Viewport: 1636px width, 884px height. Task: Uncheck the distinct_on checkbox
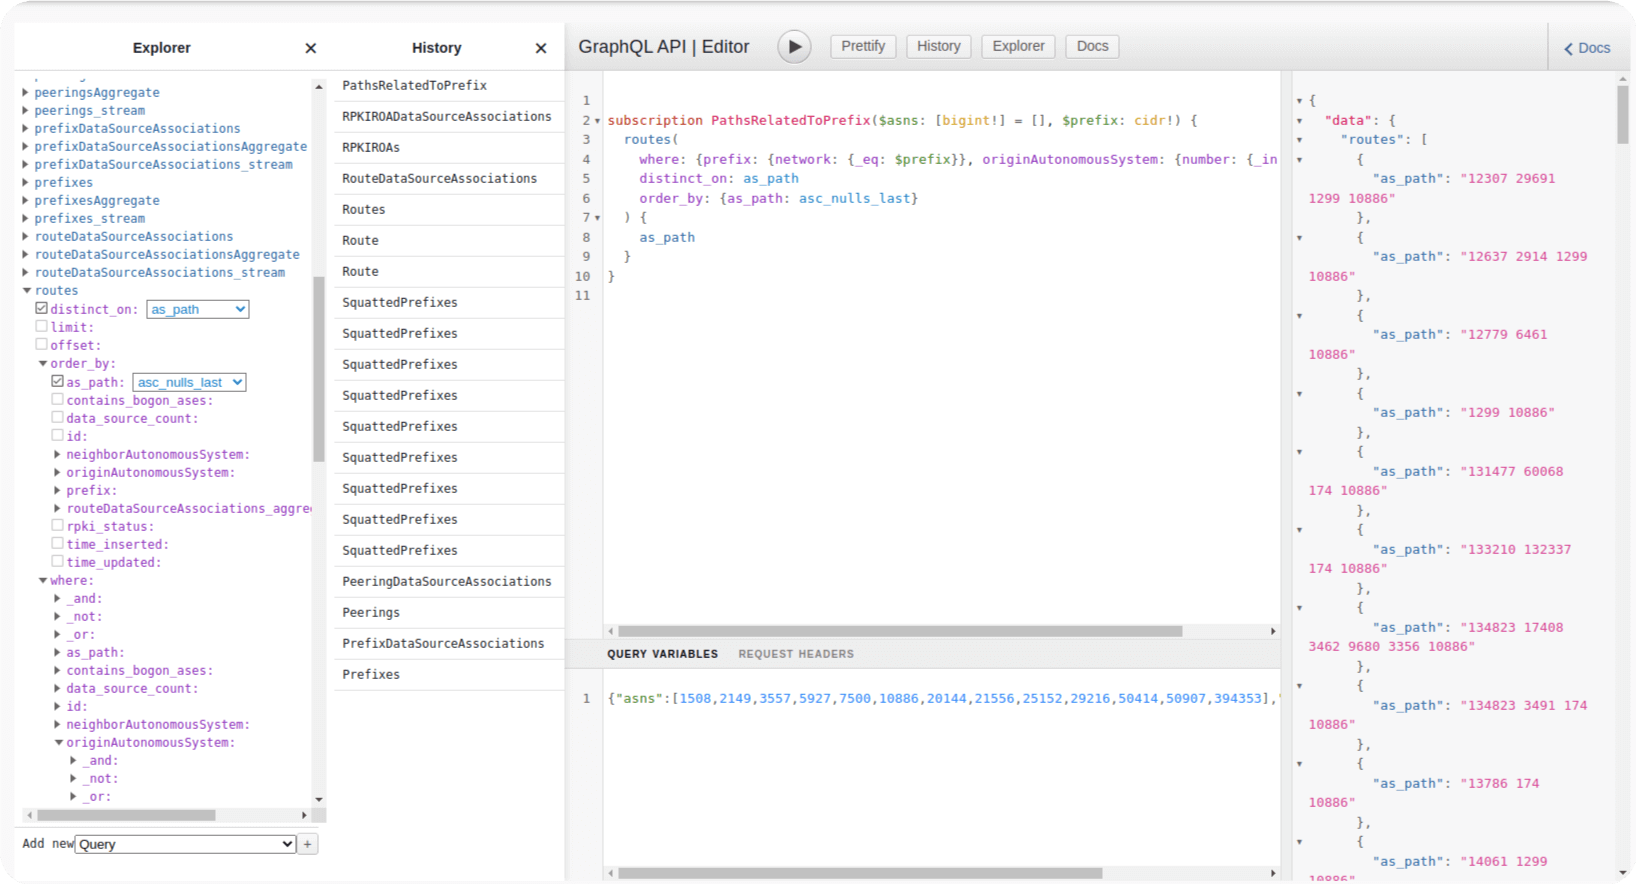click(x=42, y=308)
